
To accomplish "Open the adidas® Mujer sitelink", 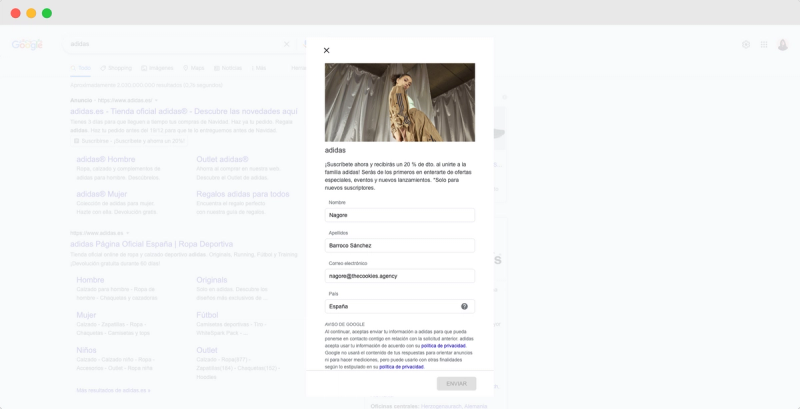I will pos(102,194).
